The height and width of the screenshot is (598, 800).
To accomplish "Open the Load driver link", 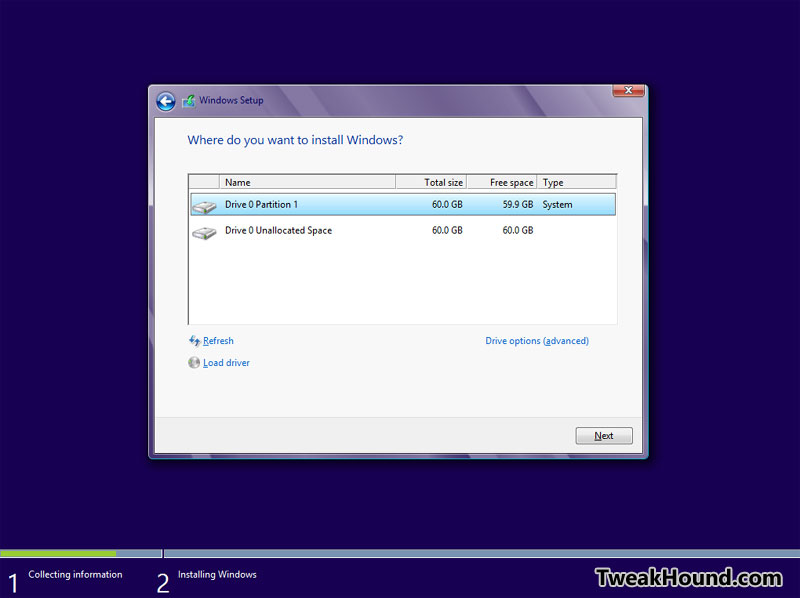I will click(226, 363).
